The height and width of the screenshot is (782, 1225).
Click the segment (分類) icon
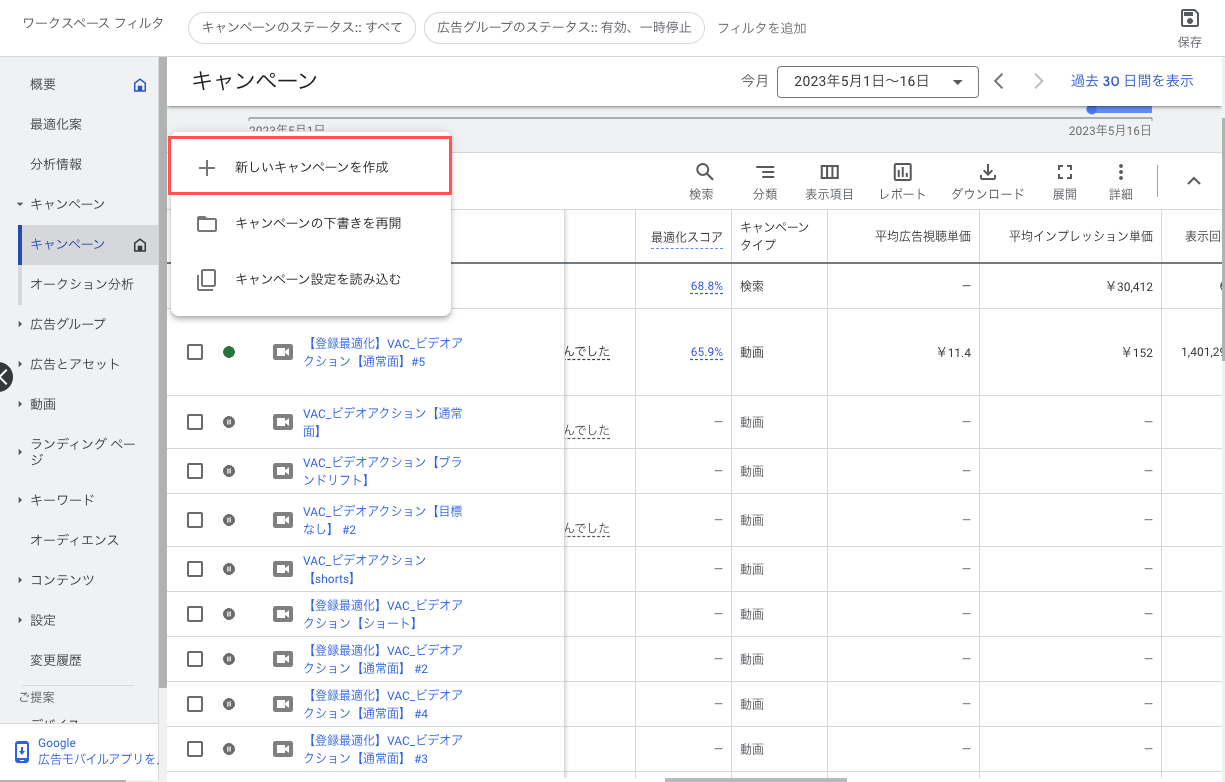click(765, 172)
